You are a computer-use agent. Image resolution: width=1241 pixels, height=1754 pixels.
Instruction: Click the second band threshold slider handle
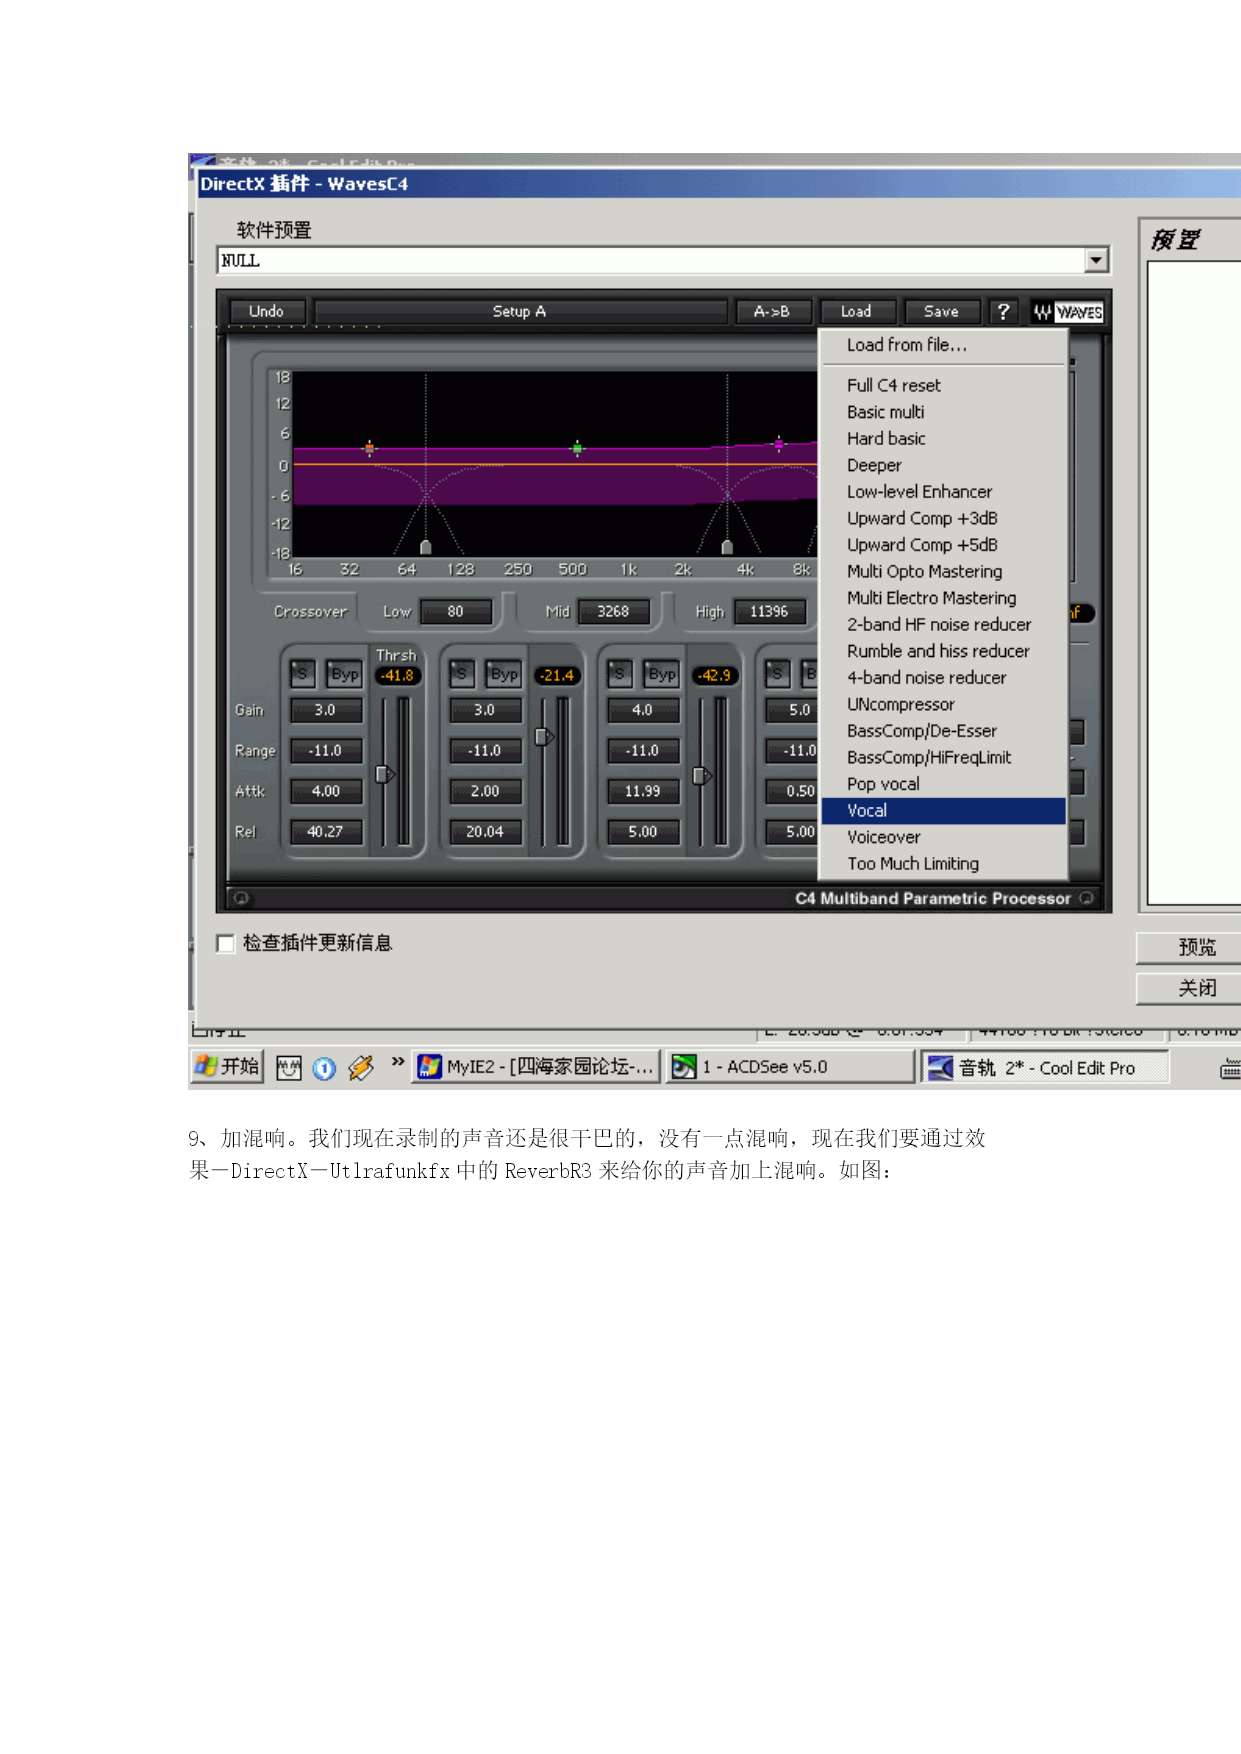[x=544, y=737]
